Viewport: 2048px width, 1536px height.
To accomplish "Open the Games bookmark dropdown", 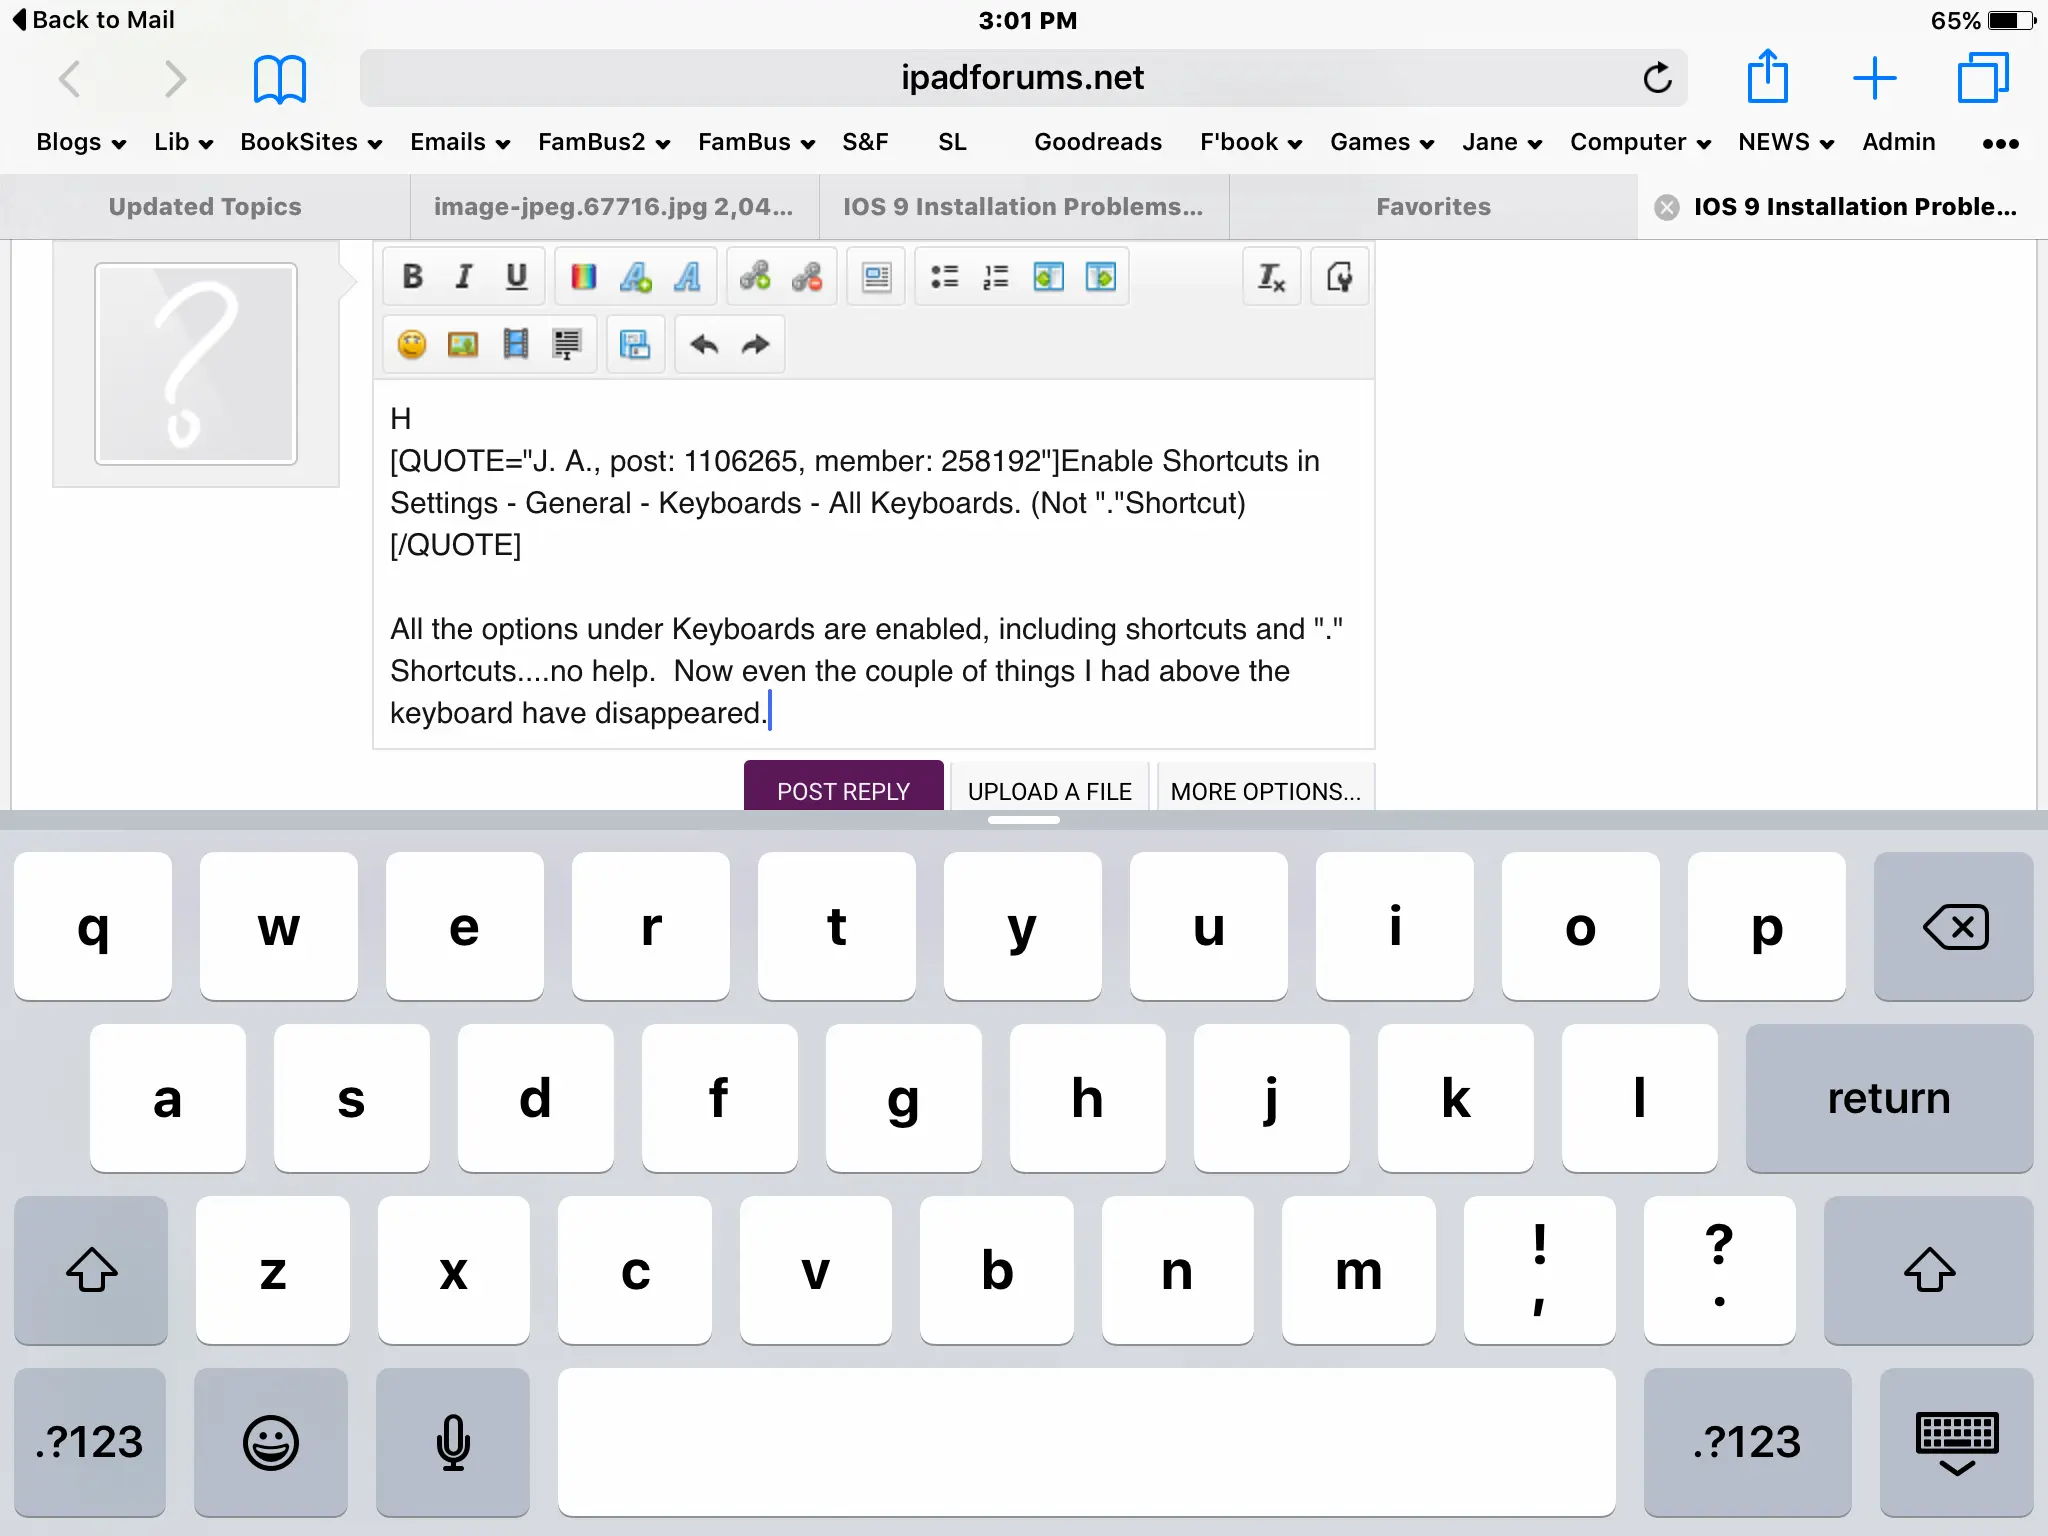I will pos(1381,142).
